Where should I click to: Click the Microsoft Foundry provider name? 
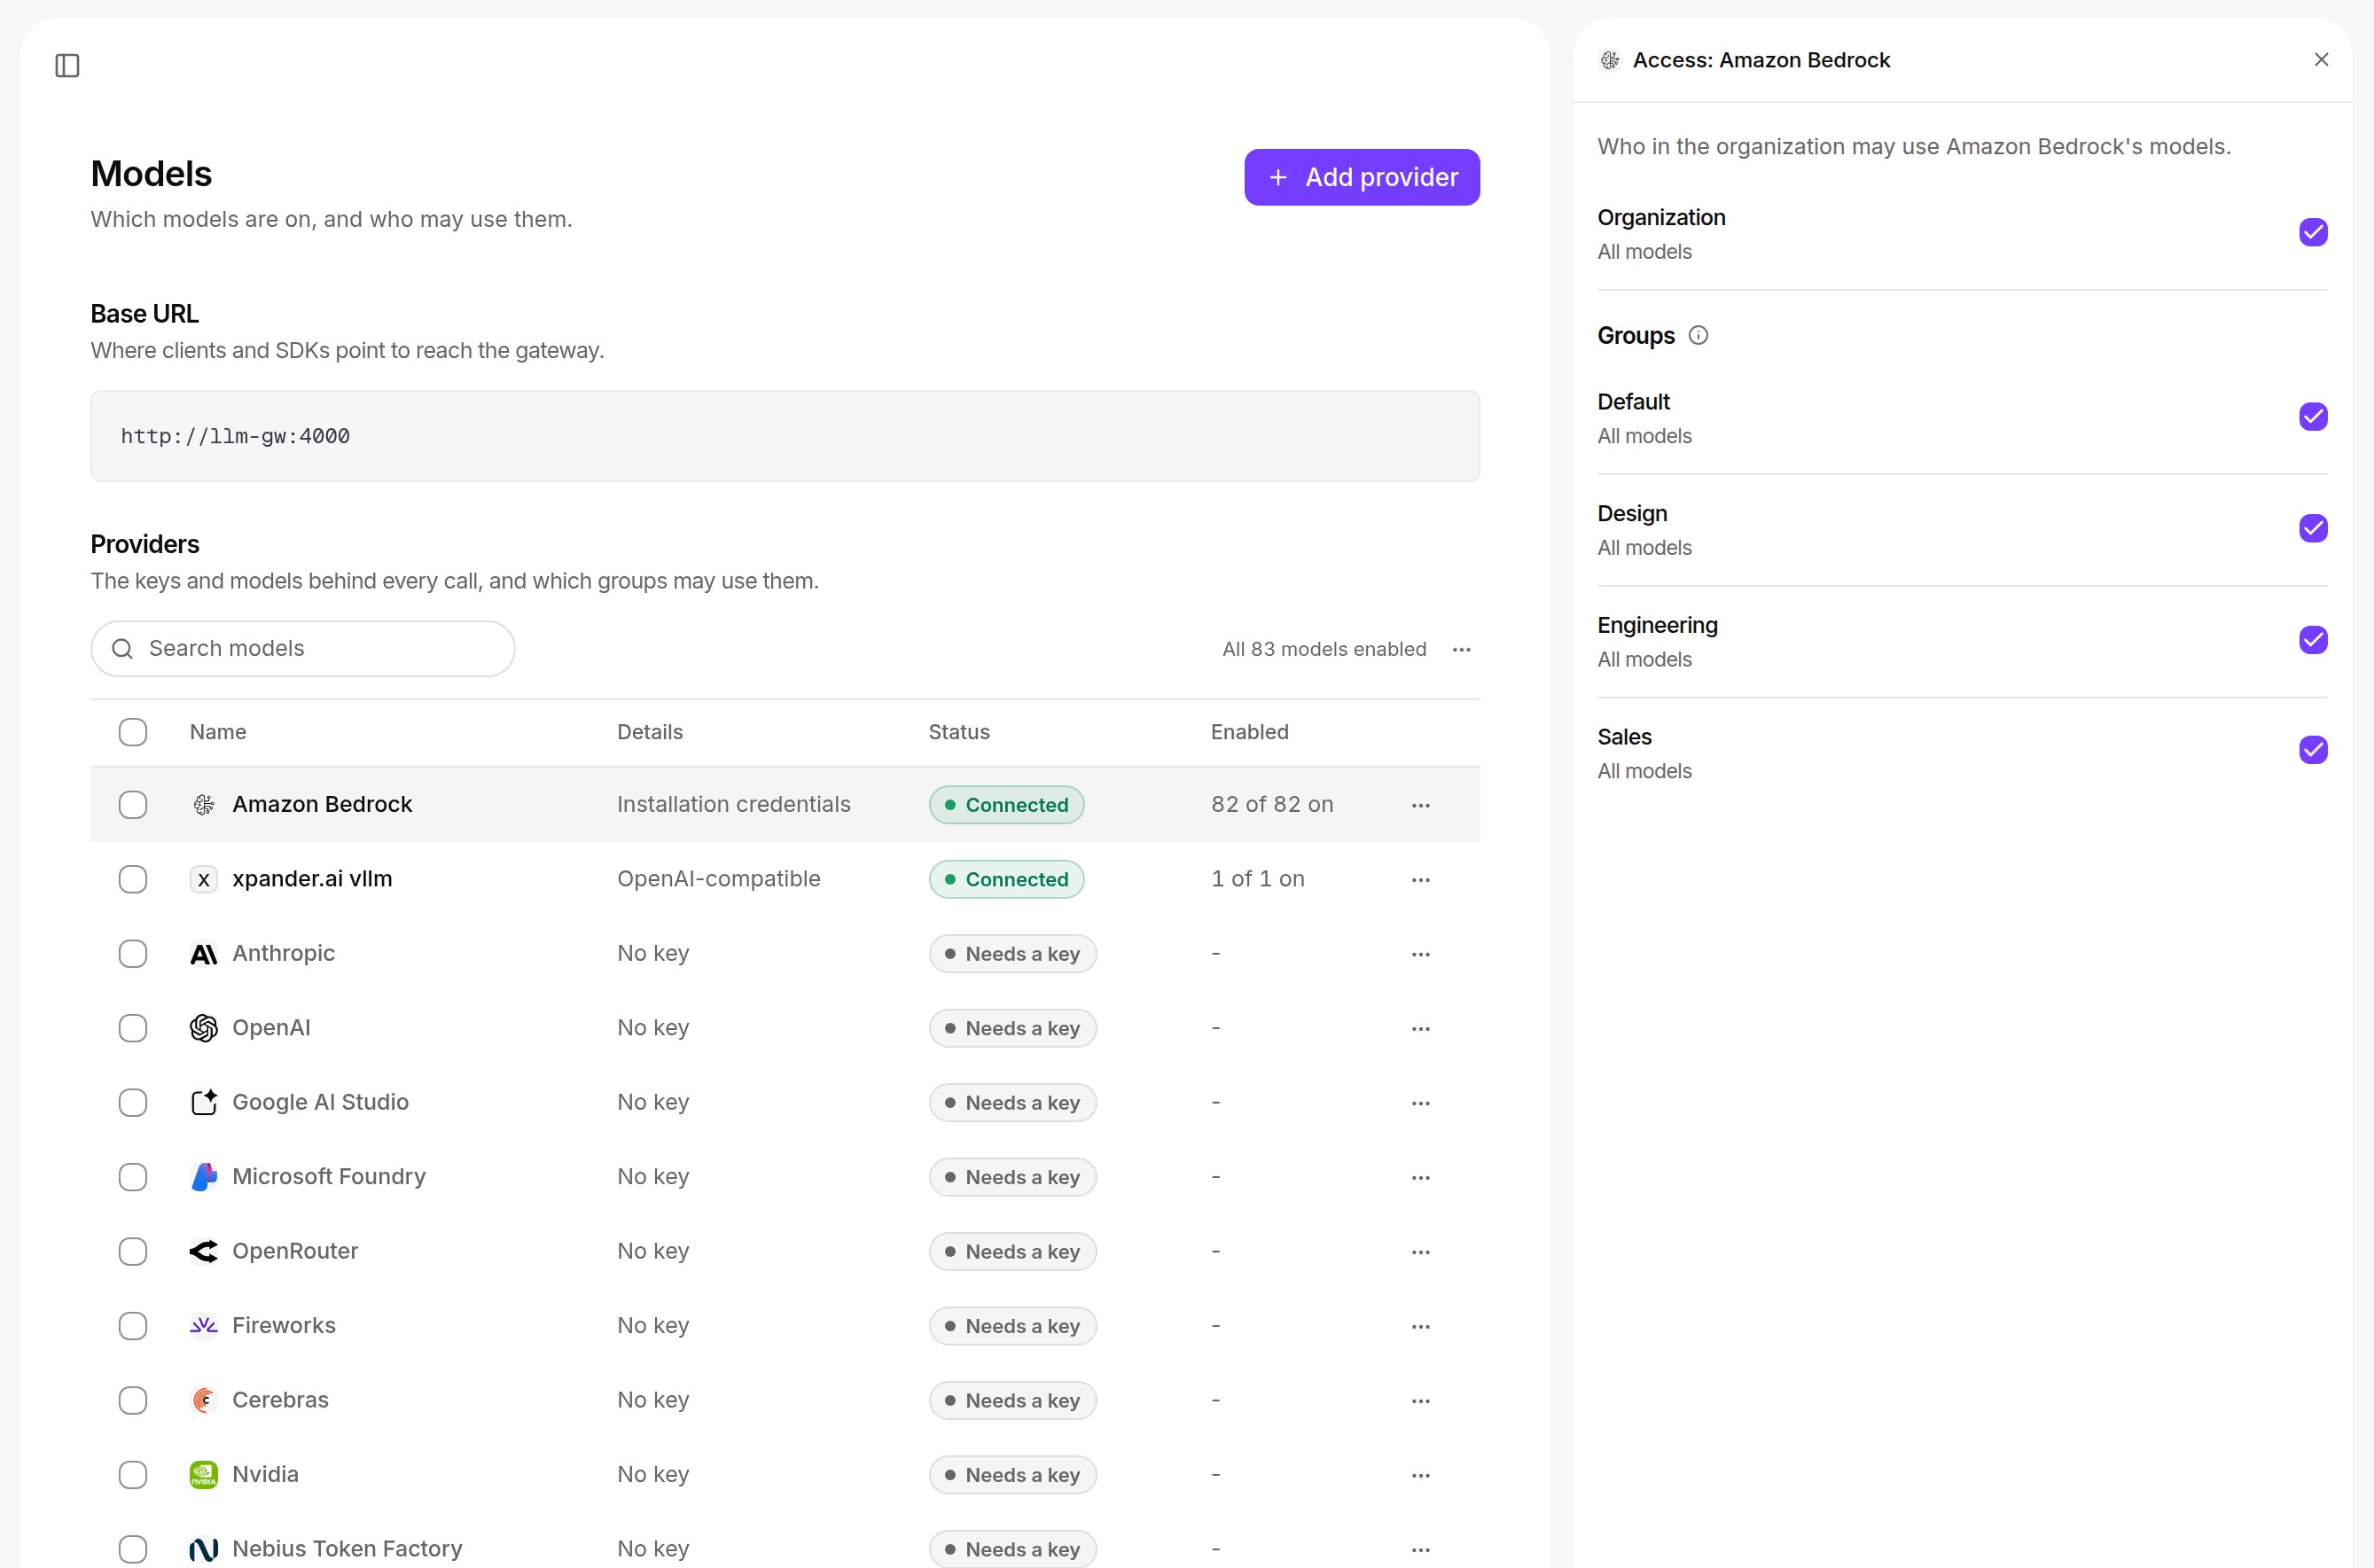pos(329,1177)
